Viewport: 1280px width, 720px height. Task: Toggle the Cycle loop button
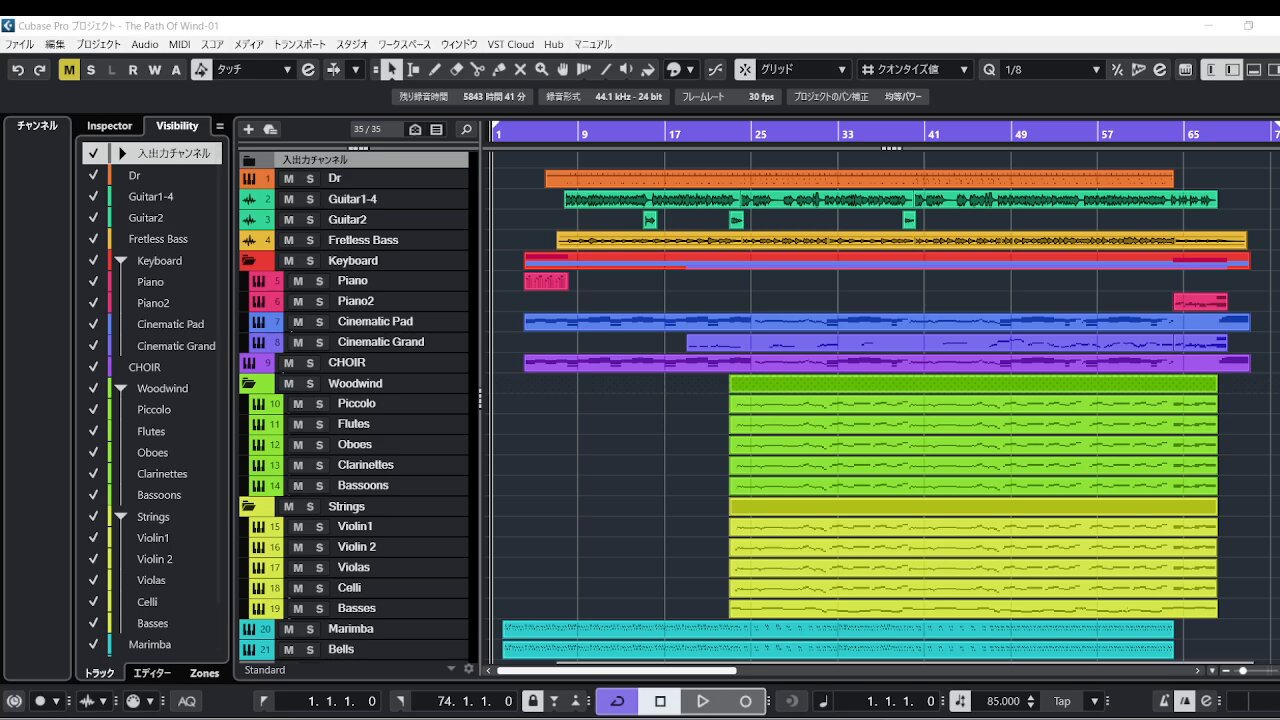tap(617, 701)
